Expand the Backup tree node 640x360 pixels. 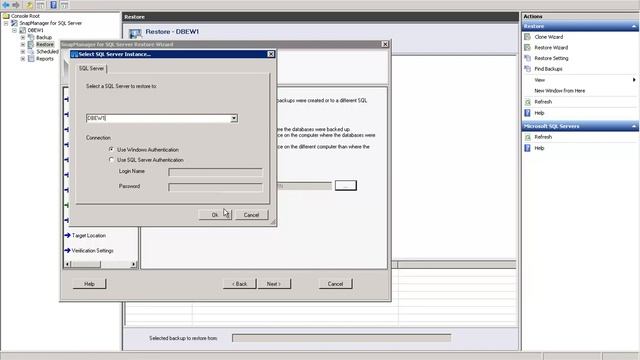23,37
